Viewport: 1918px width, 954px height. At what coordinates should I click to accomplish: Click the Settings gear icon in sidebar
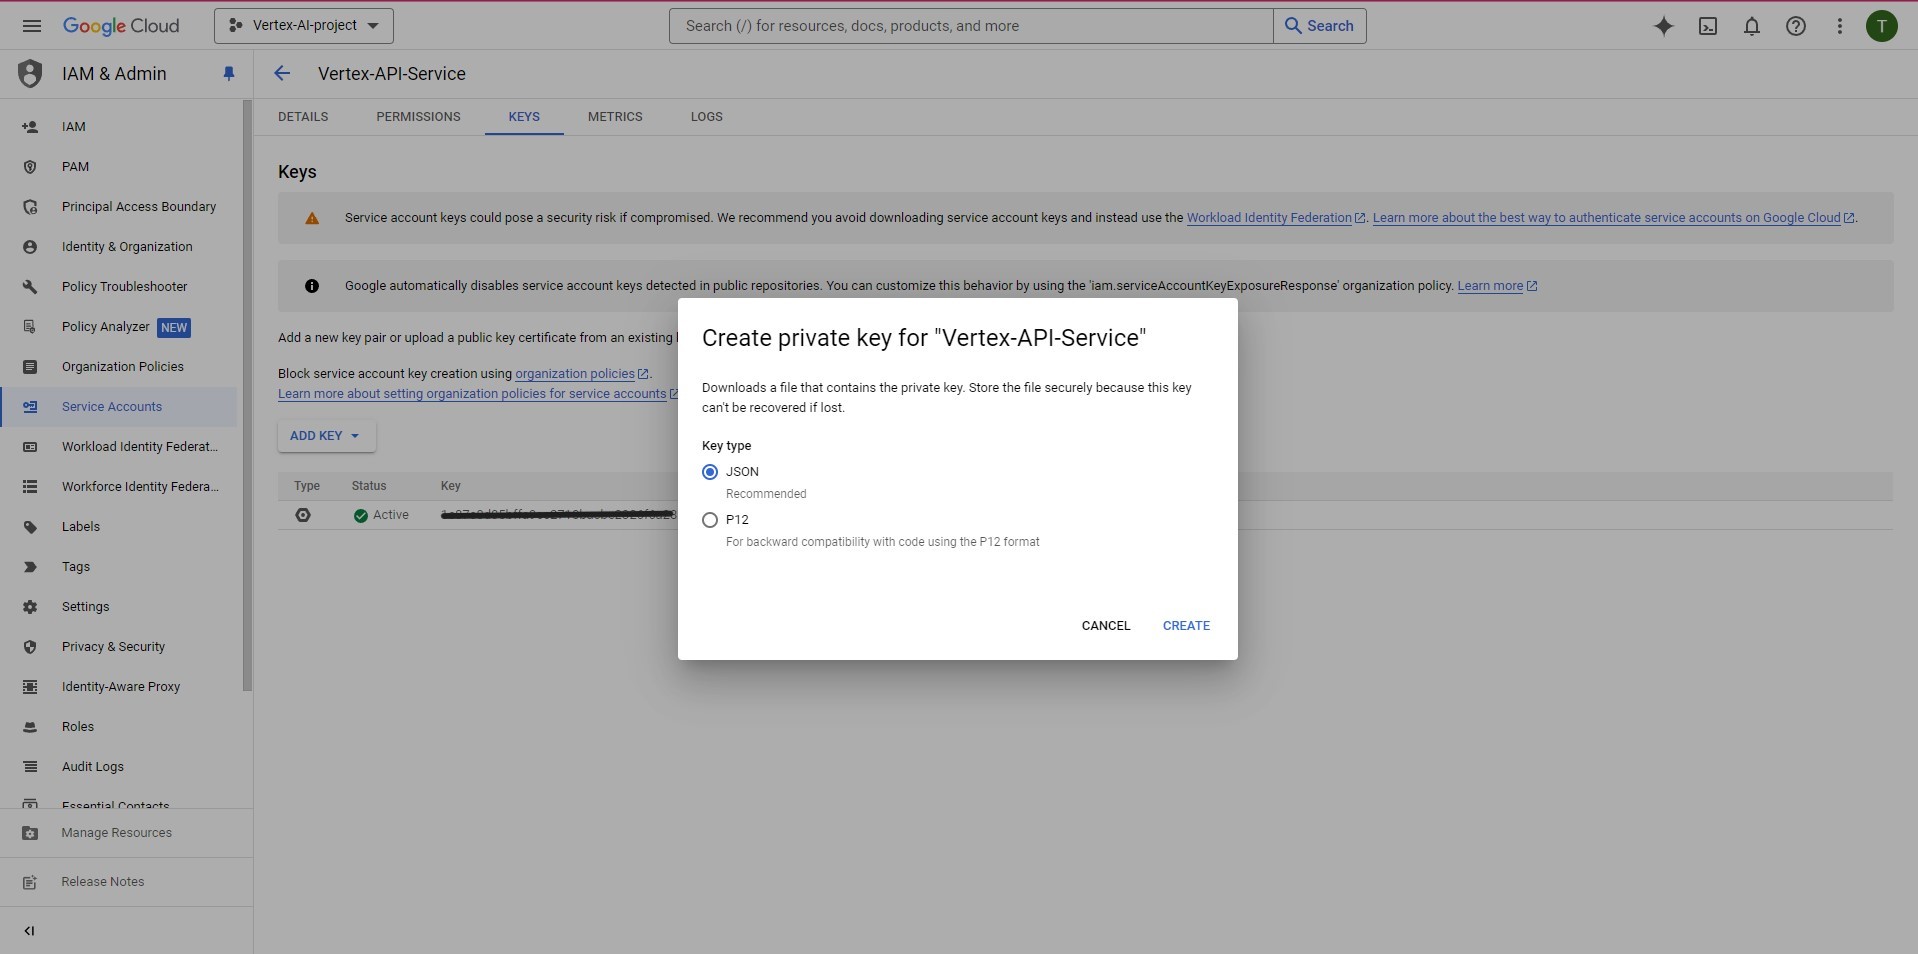pos(30,607)
